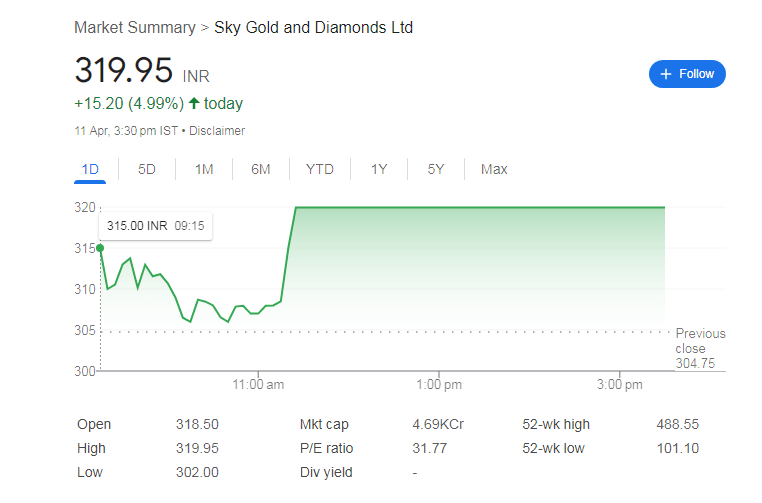Click the 11:00 am axis label
This screenshot has width=762, height=503.
click(259, 385)
